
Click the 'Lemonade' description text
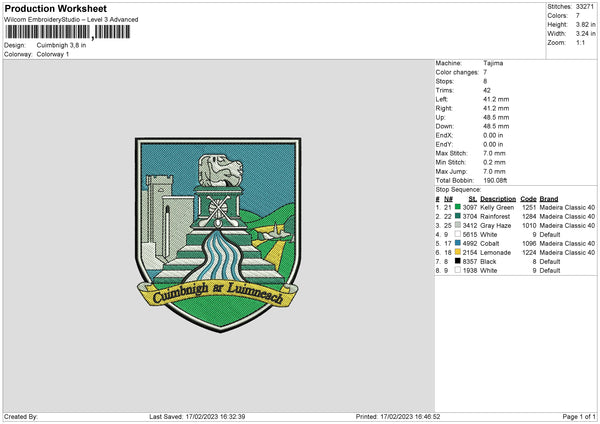pyautogui.click(x=496, y=253)
